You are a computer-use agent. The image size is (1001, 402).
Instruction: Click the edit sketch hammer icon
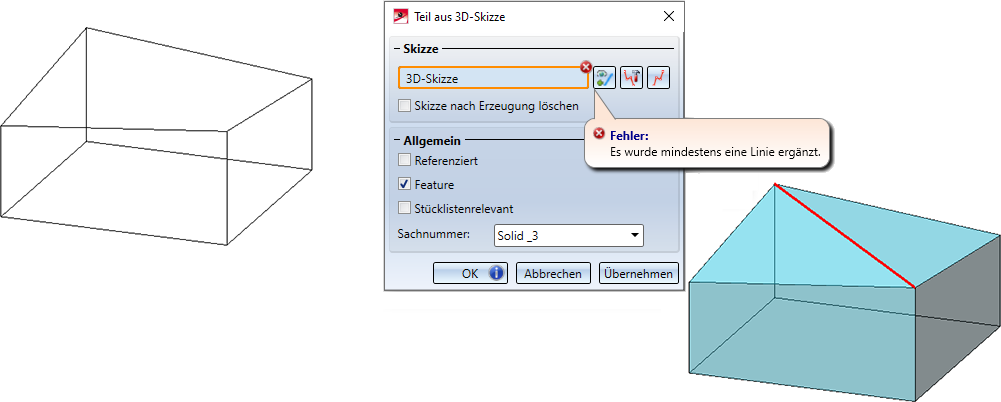point(631,78)
